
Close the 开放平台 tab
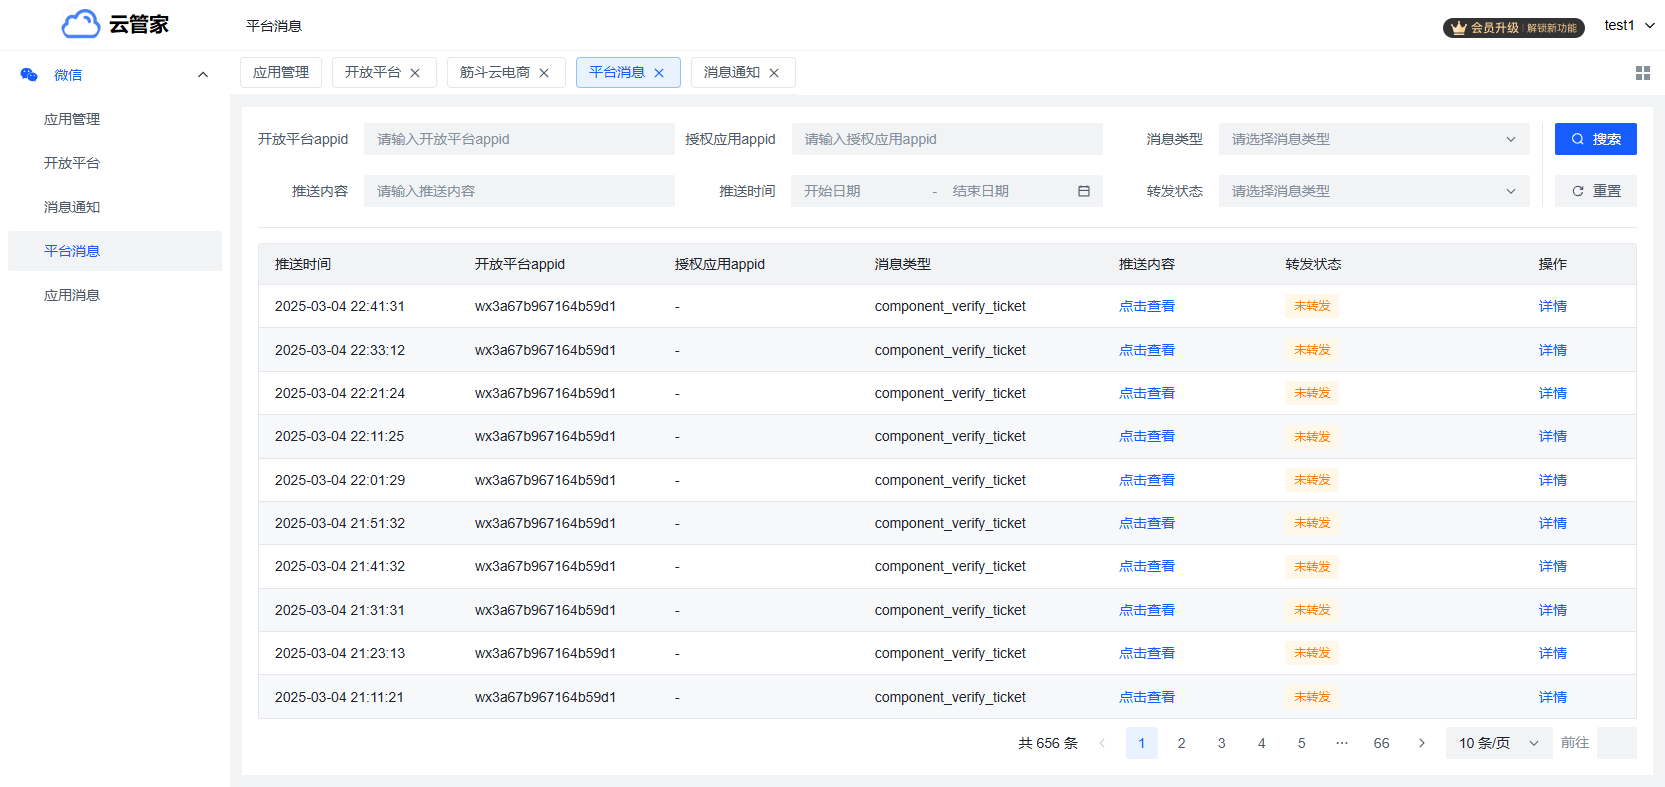click(x=415, y=73)
